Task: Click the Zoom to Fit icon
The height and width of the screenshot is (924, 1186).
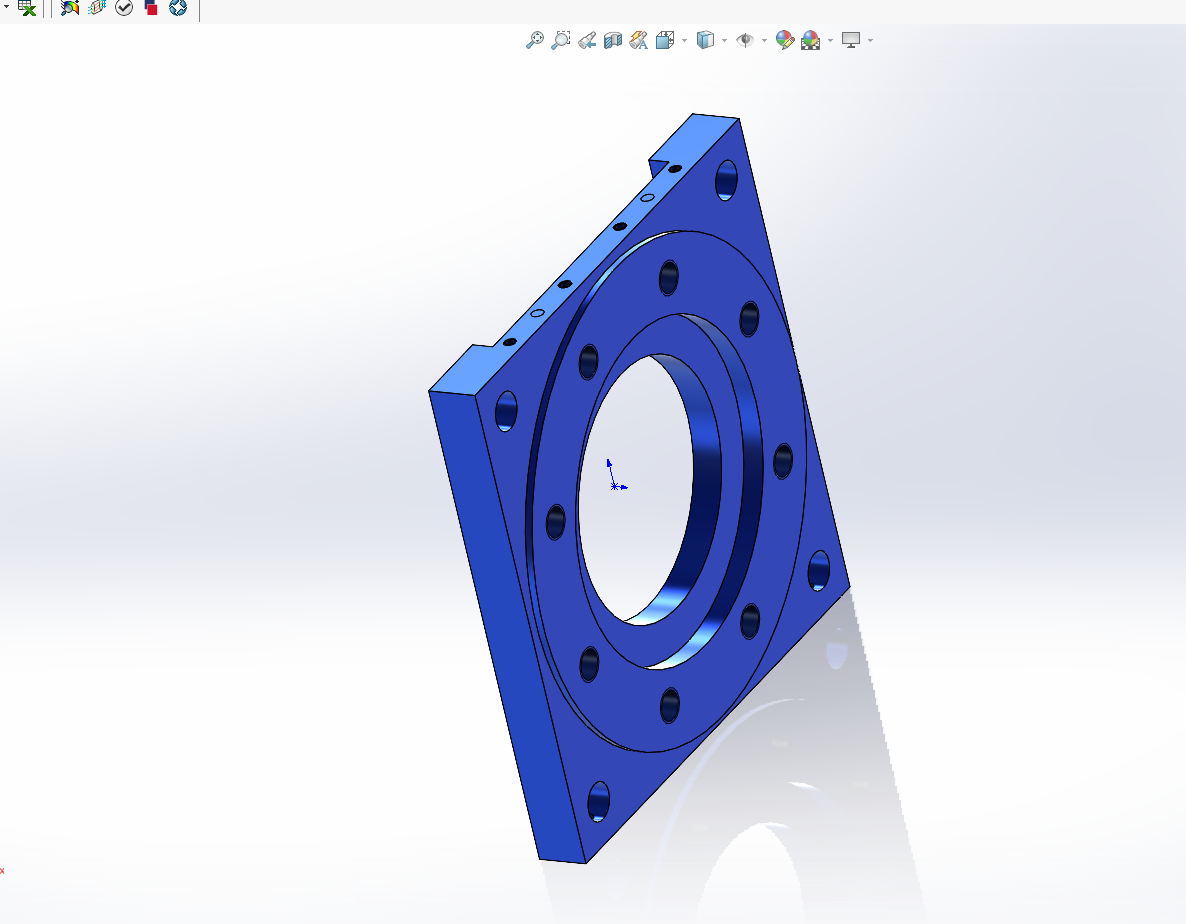Action: pyautogui.click(x=535, y=40)
